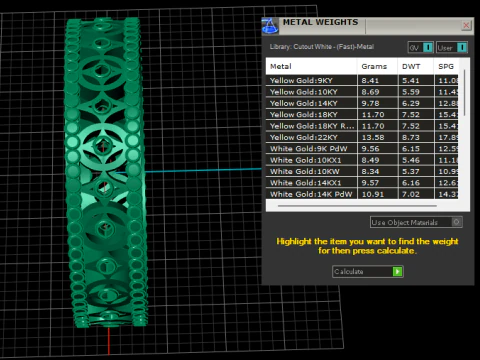Select the Yellow Gold:22KY row

362,137
